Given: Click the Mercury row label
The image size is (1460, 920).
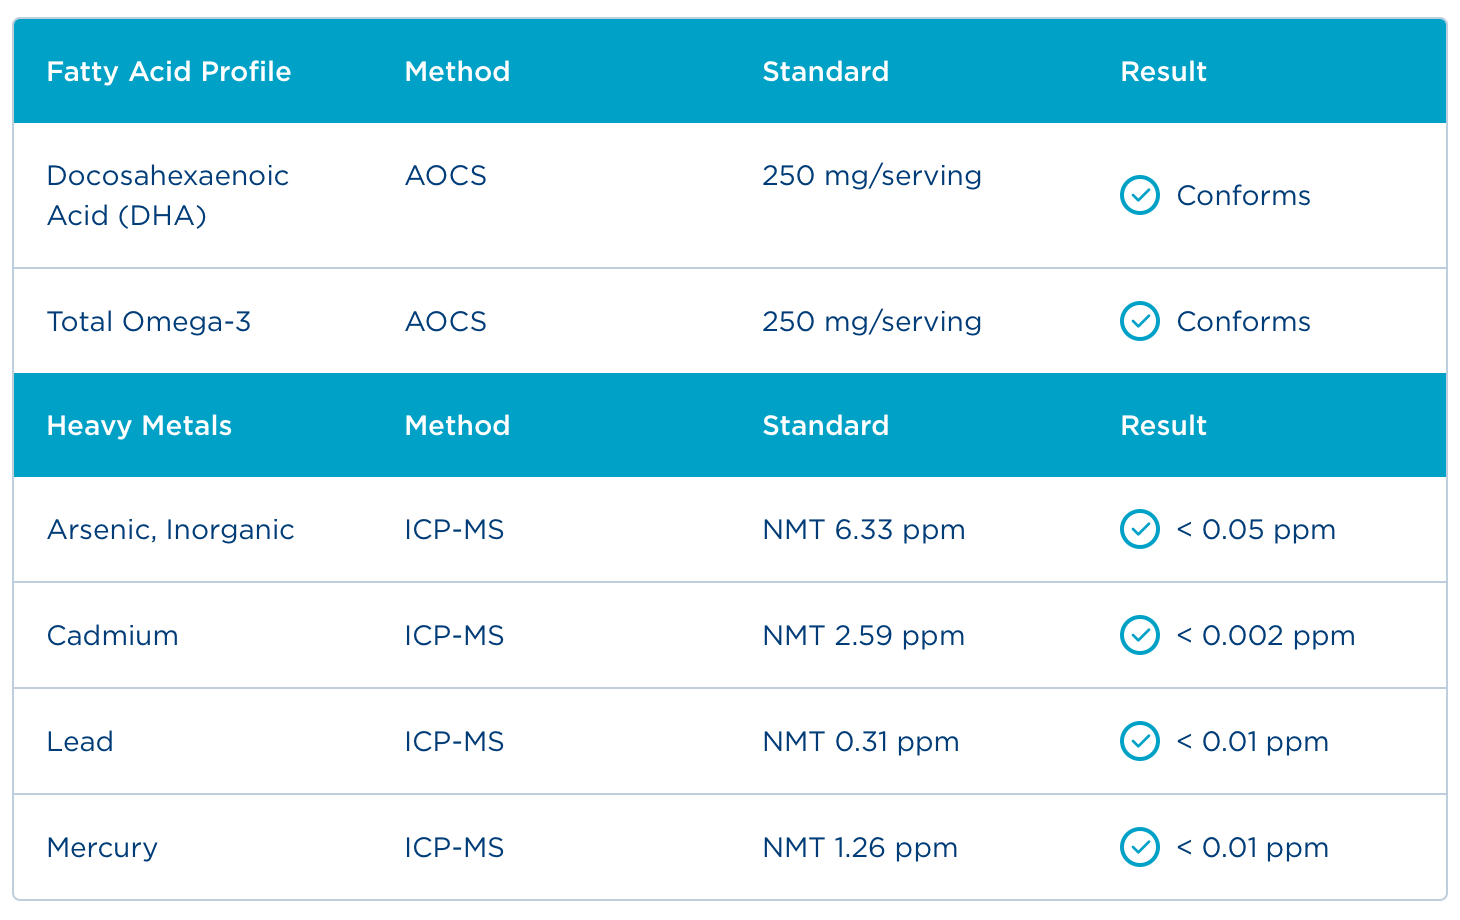Looking at the screenshot, I should coord(102,848).
